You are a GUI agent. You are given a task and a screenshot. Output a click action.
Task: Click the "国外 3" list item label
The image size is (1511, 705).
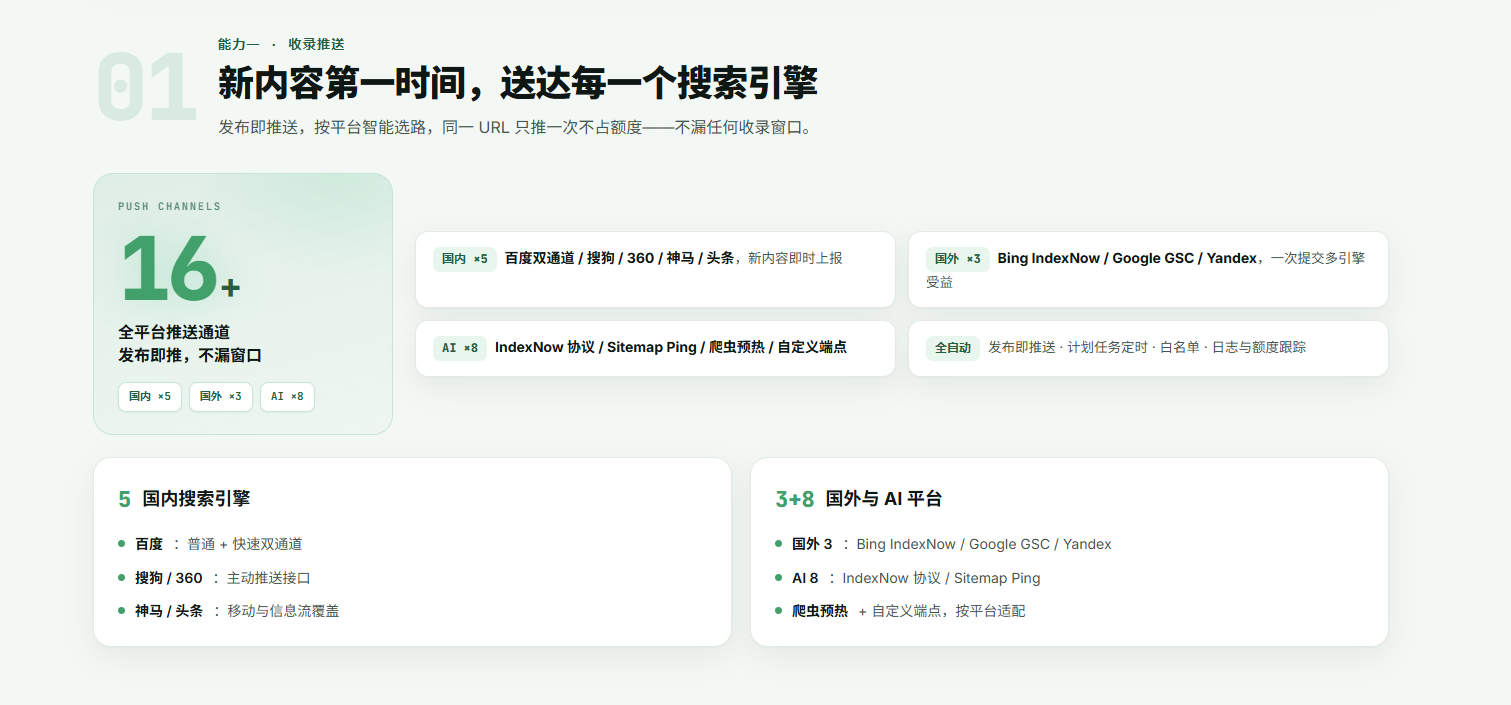point(812,544)
